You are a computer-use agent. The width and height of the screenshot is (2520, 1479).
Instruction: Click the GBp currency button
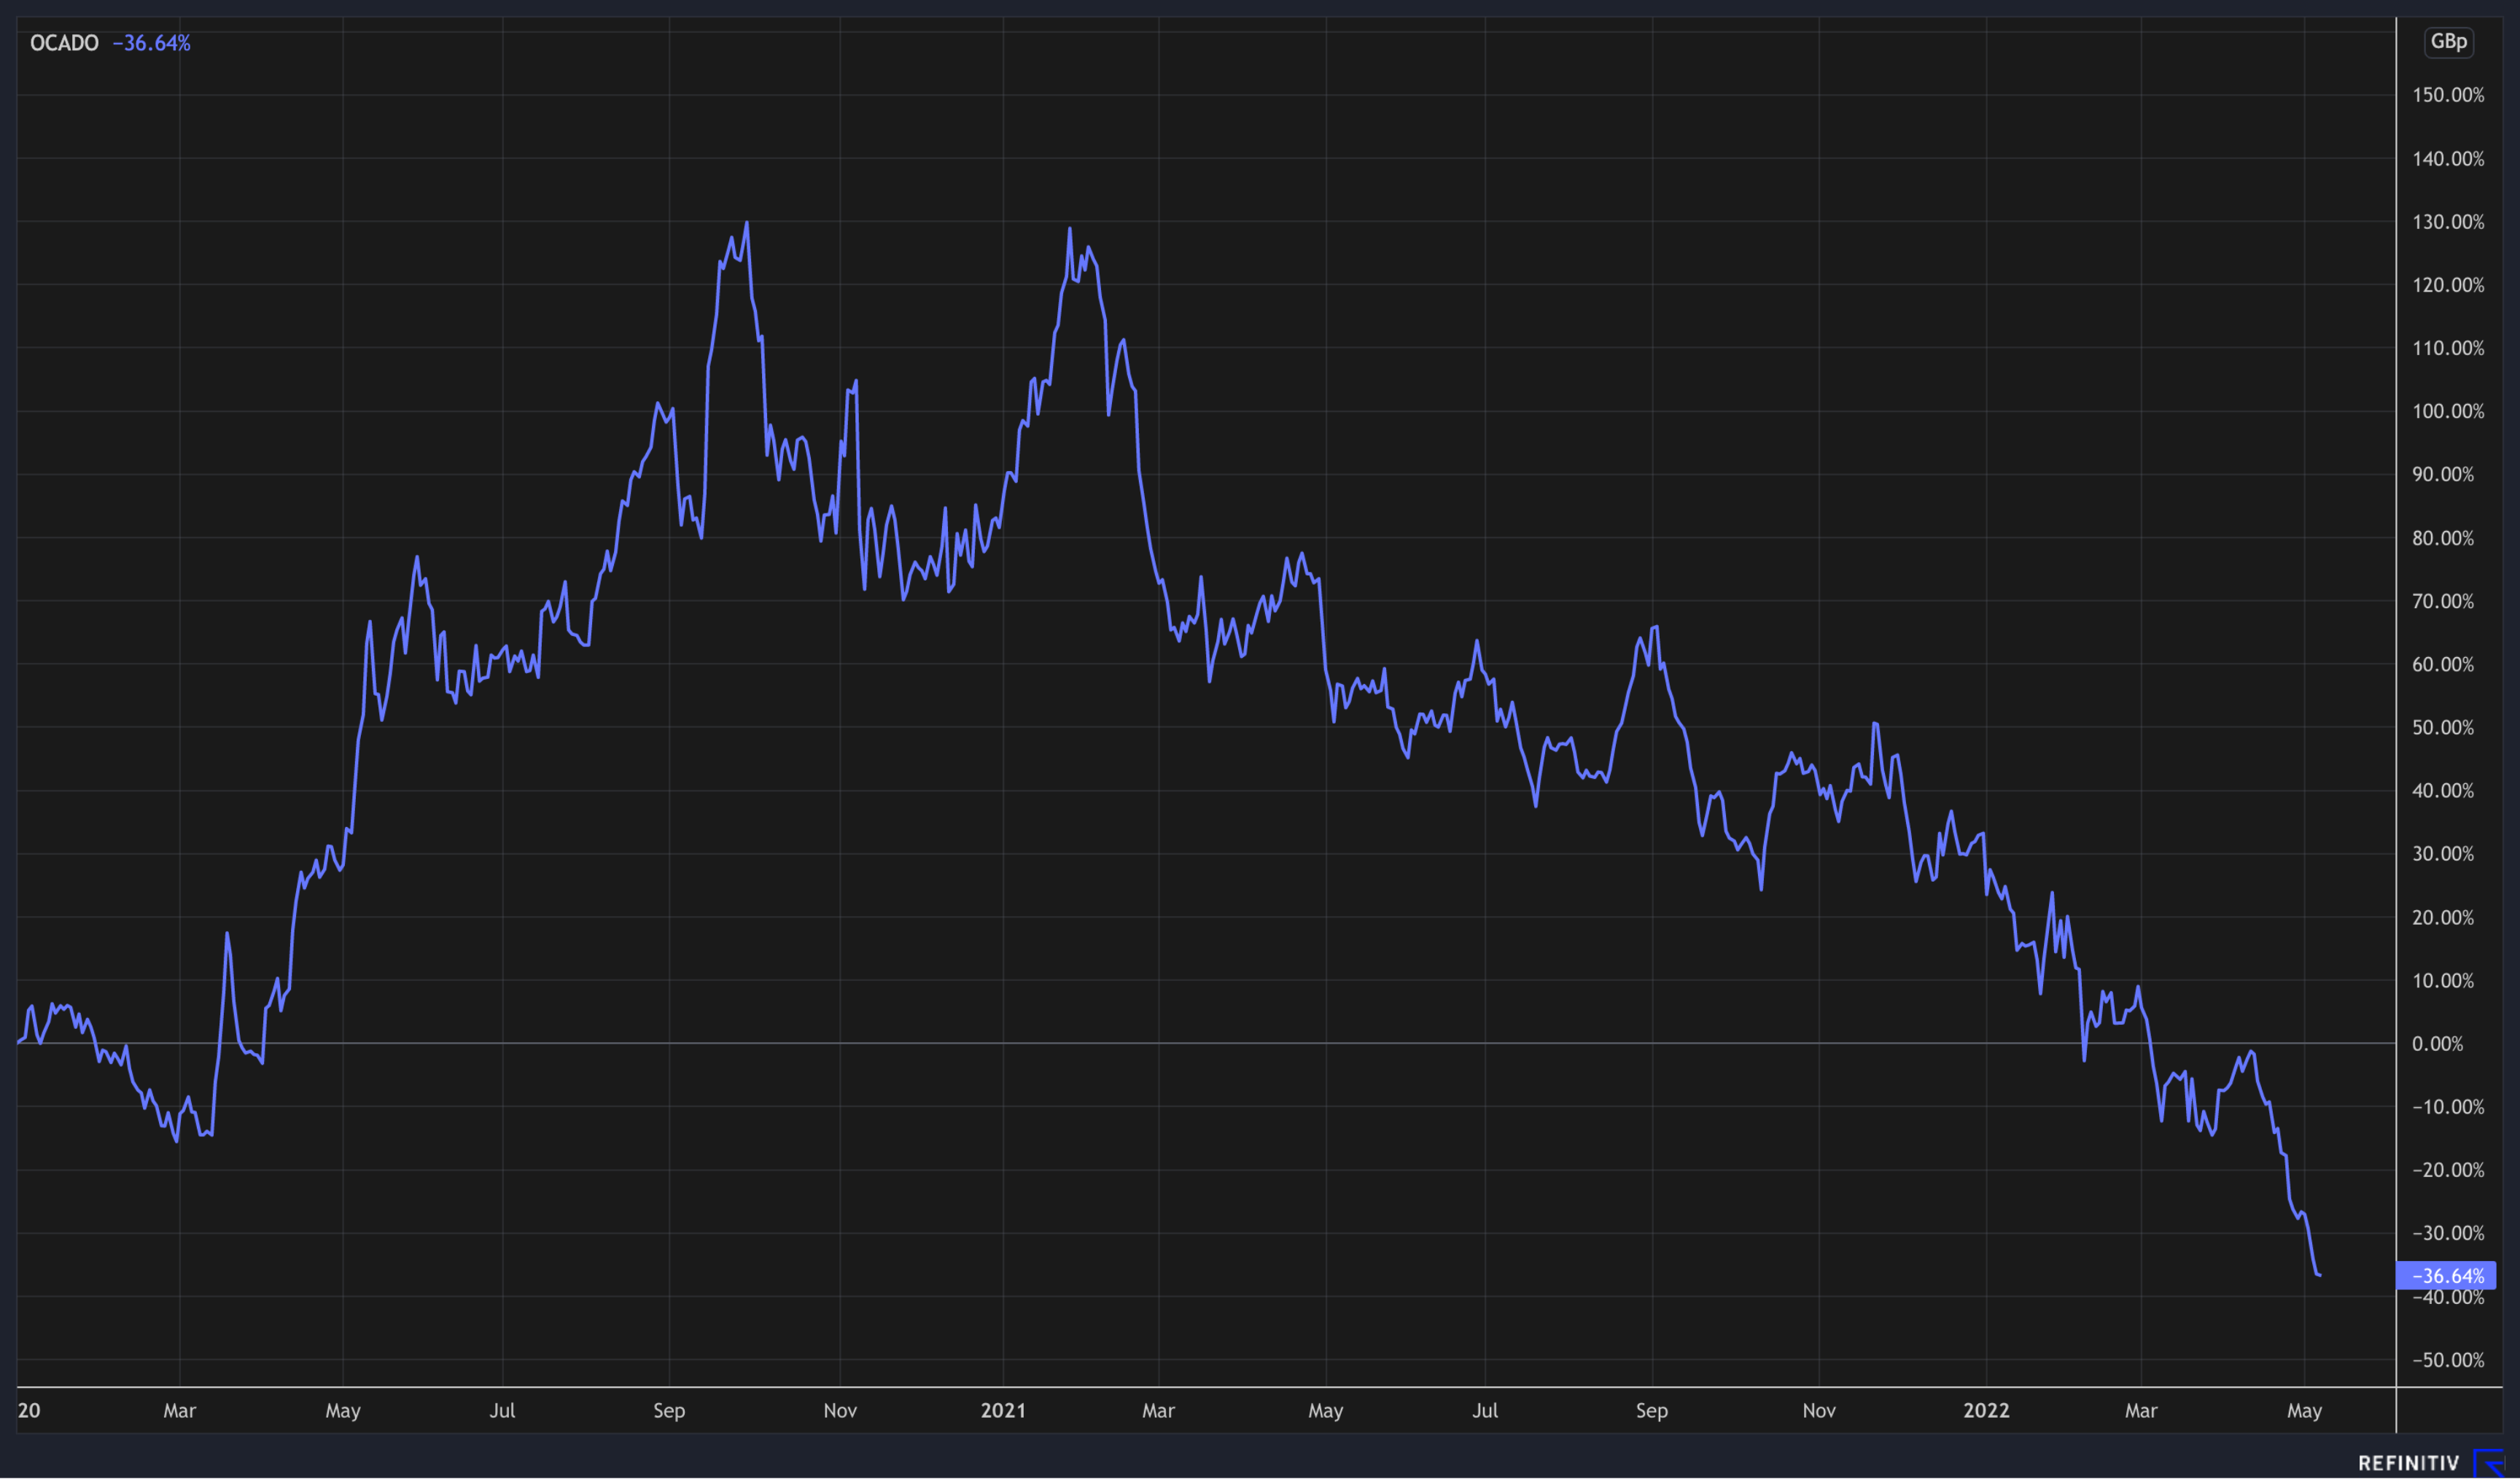point(2449,42)
